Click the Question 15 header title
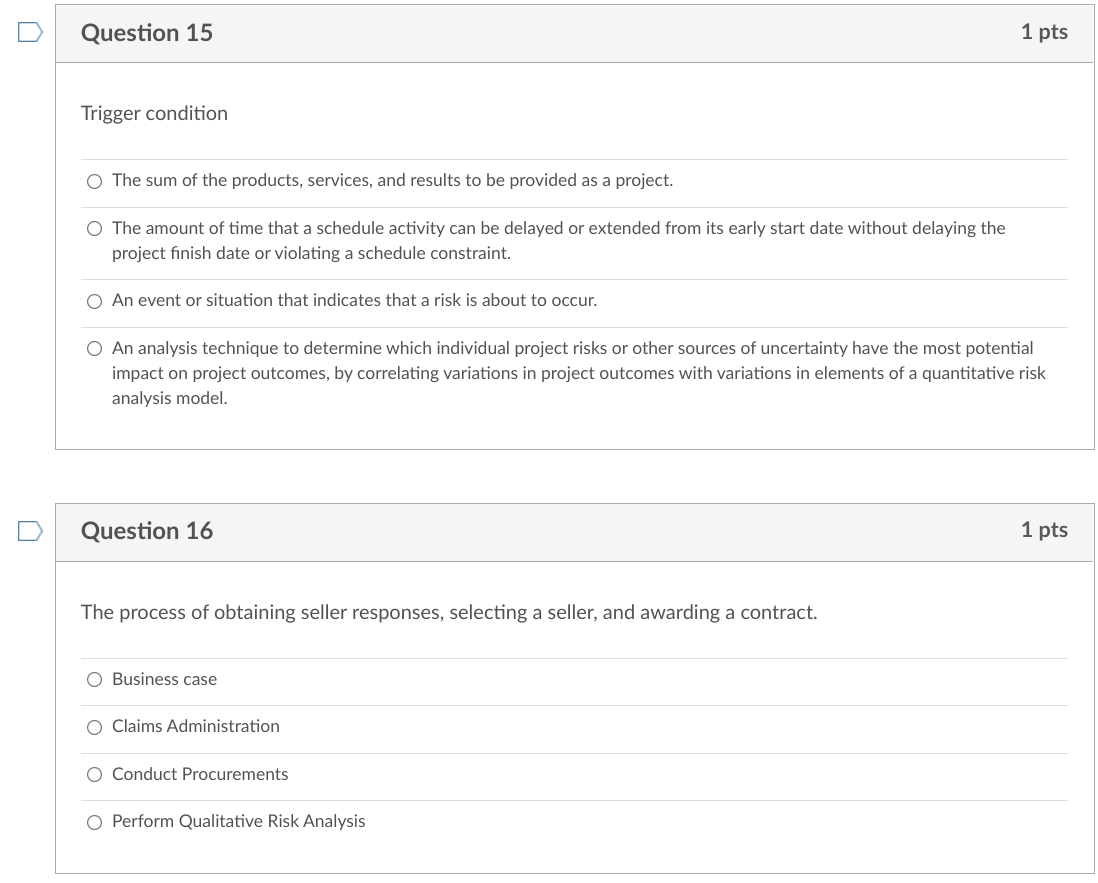The width and height of the screenshot is (1098, 883). [147, 33]
